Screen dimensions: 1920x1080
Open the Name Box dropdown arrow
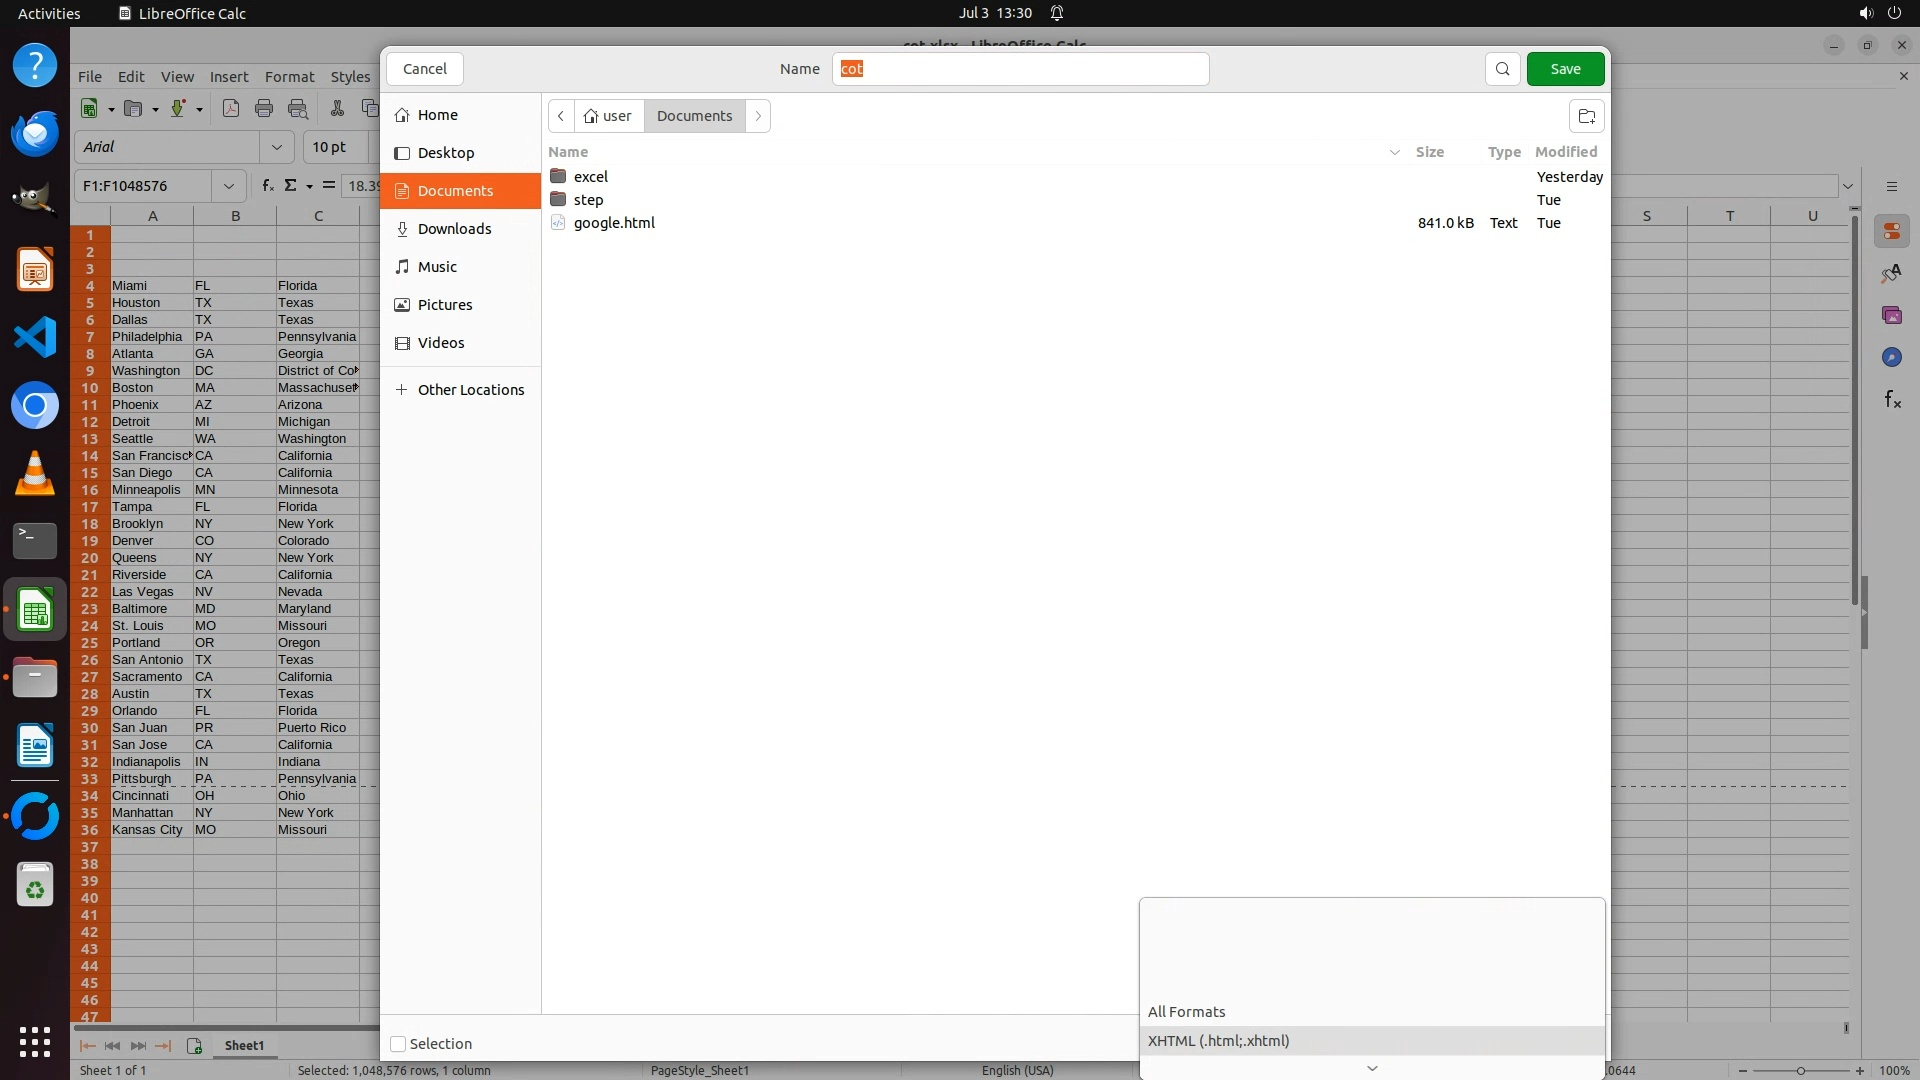(229, 186)
